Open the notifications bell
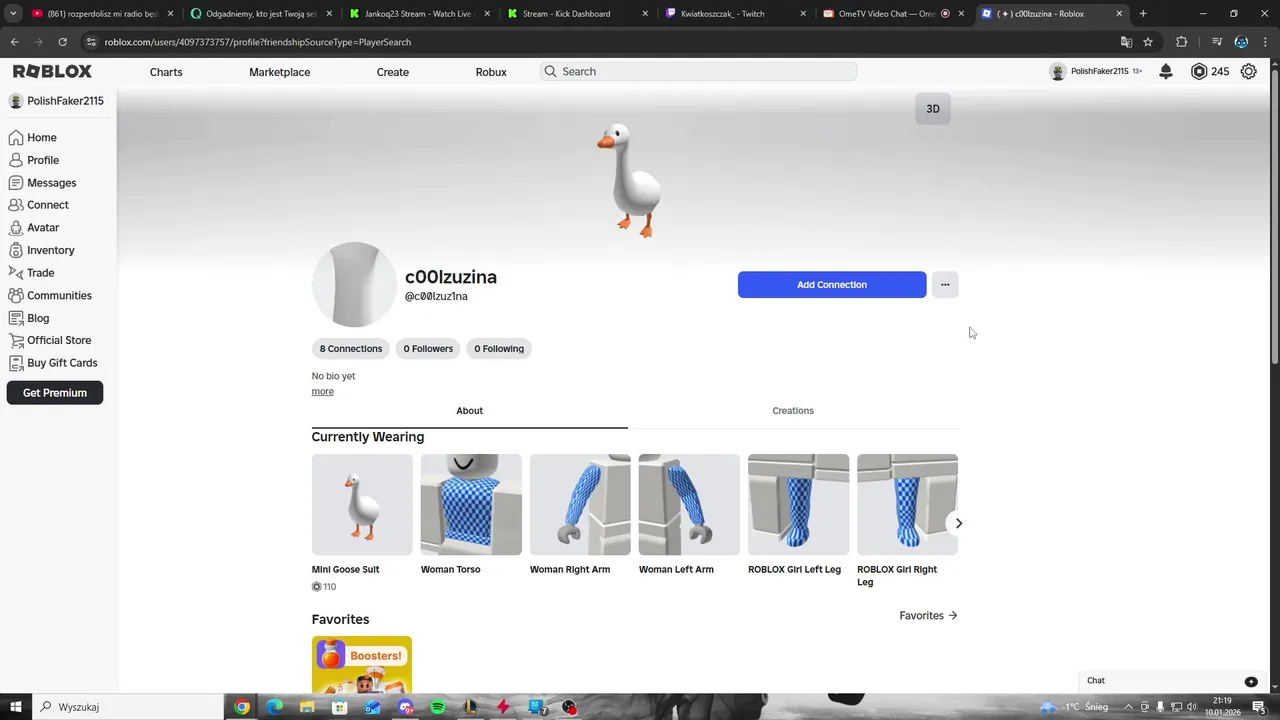The height and width of the screenshot is (720, 1280). (x=1166, y=72)
